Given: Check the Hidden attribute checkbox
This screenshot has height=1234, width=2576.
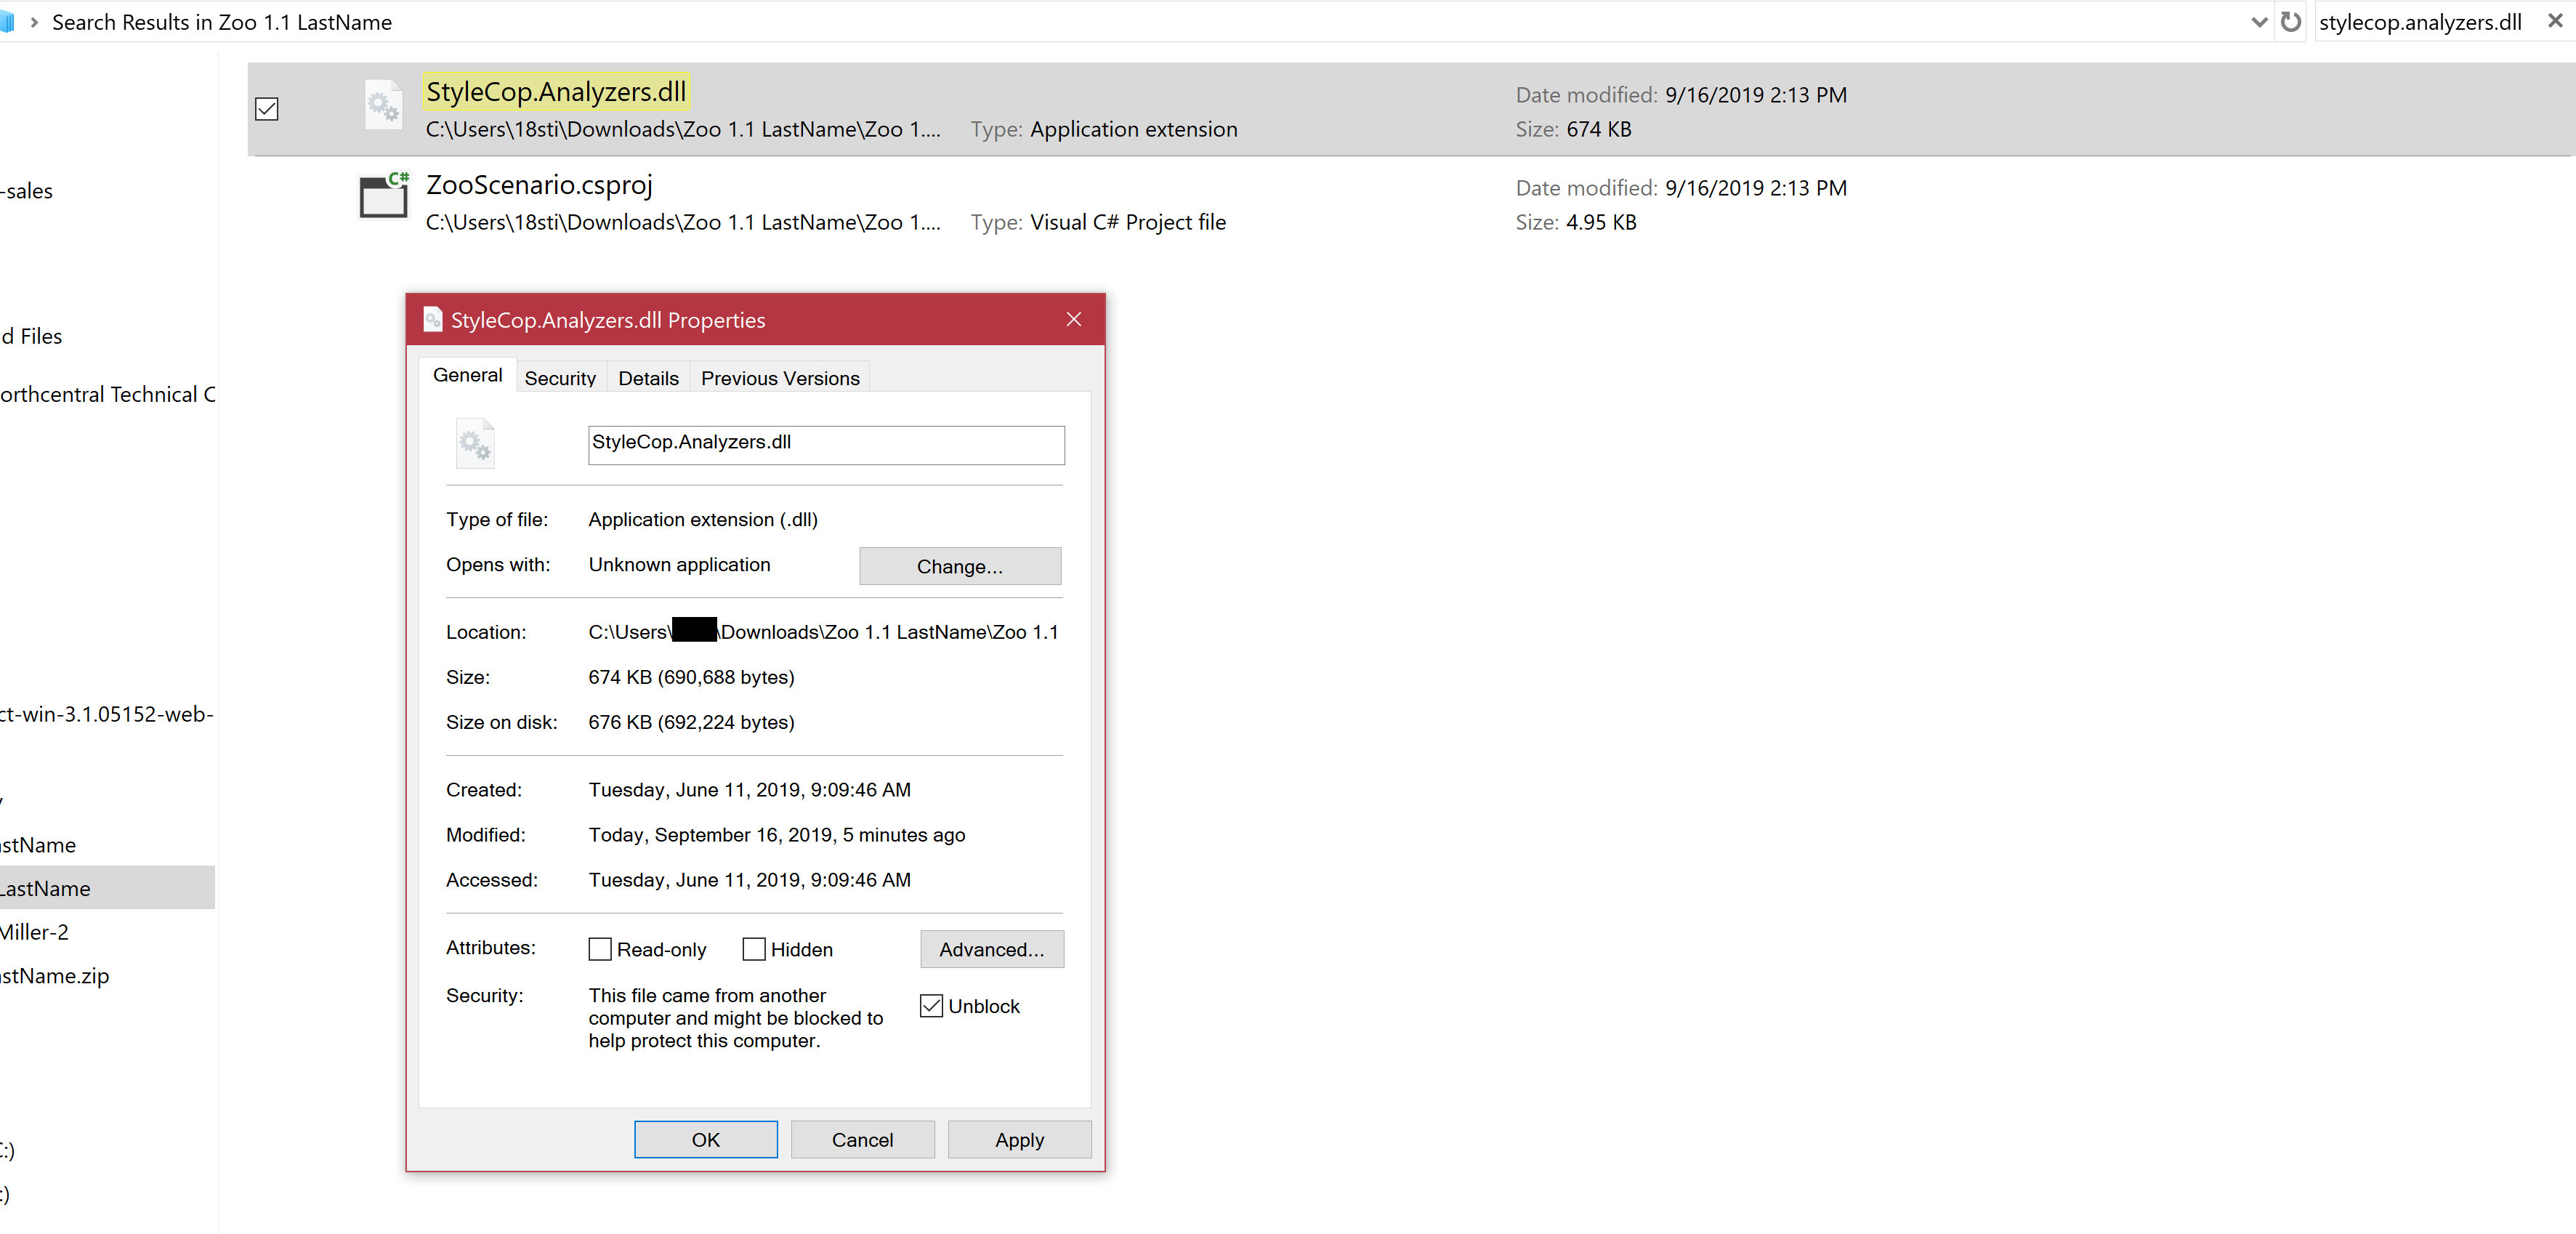Looking at the screenshot, I should [754, 949].
